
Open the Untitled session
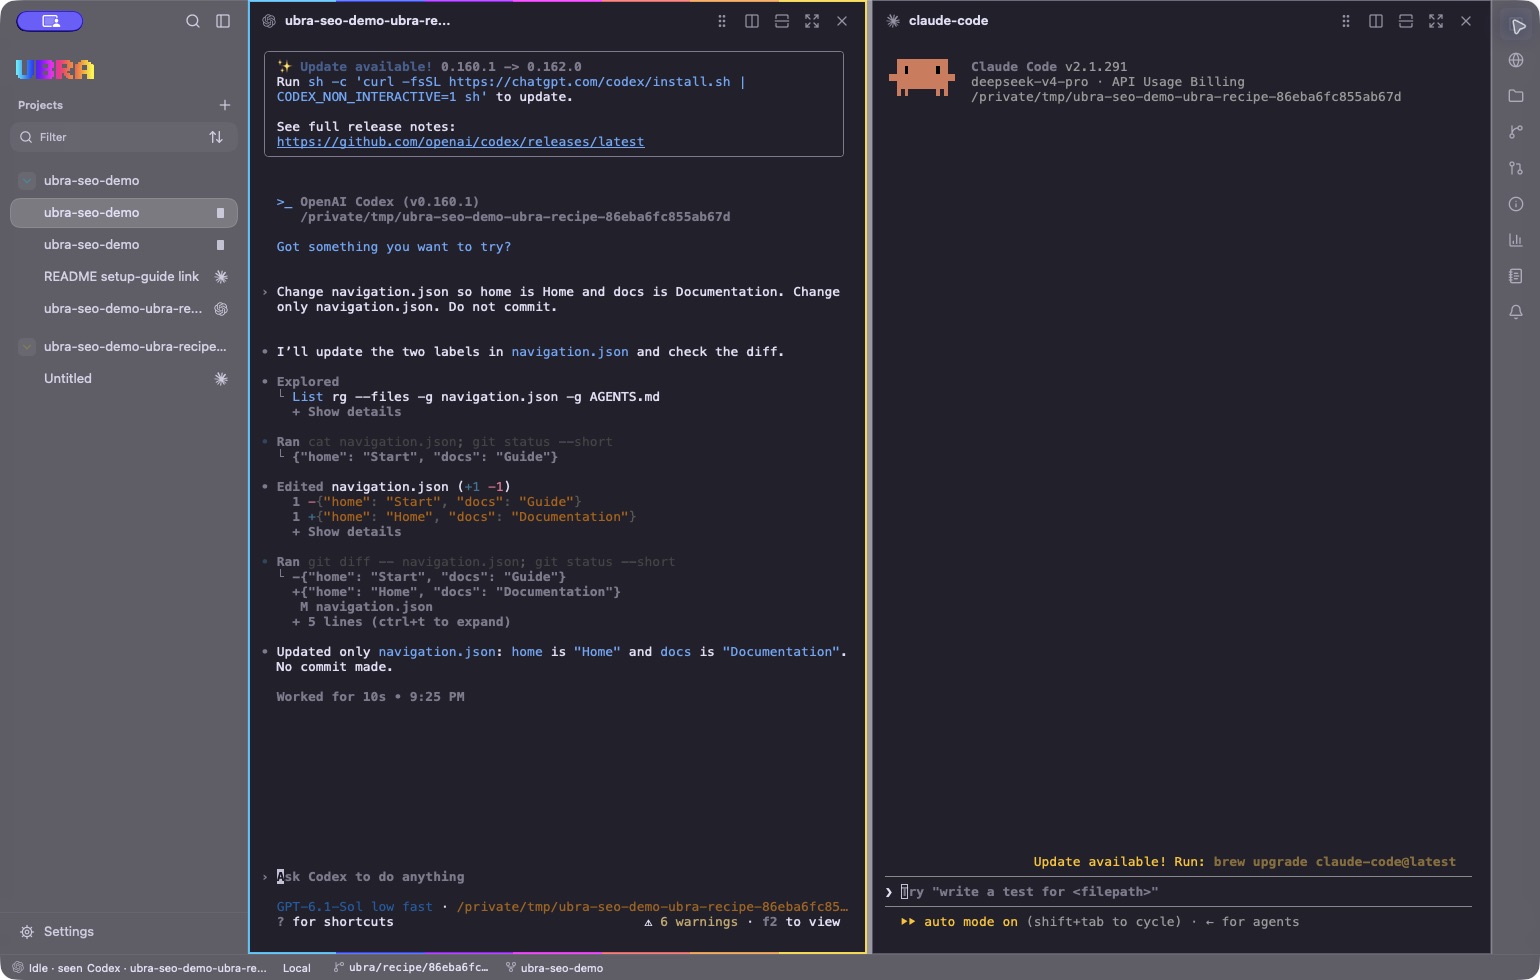[124, 379]
